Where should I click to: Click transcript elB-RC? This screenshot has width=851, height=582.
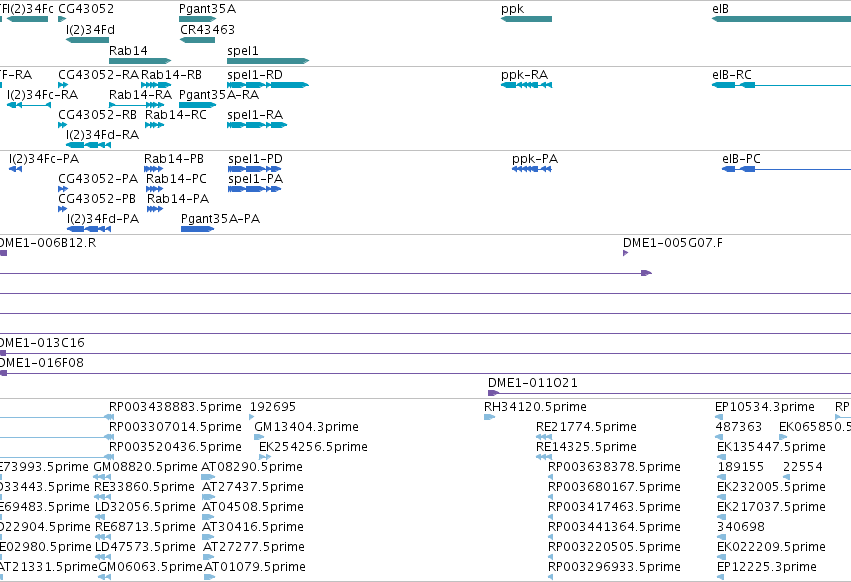tap(782, 85)
